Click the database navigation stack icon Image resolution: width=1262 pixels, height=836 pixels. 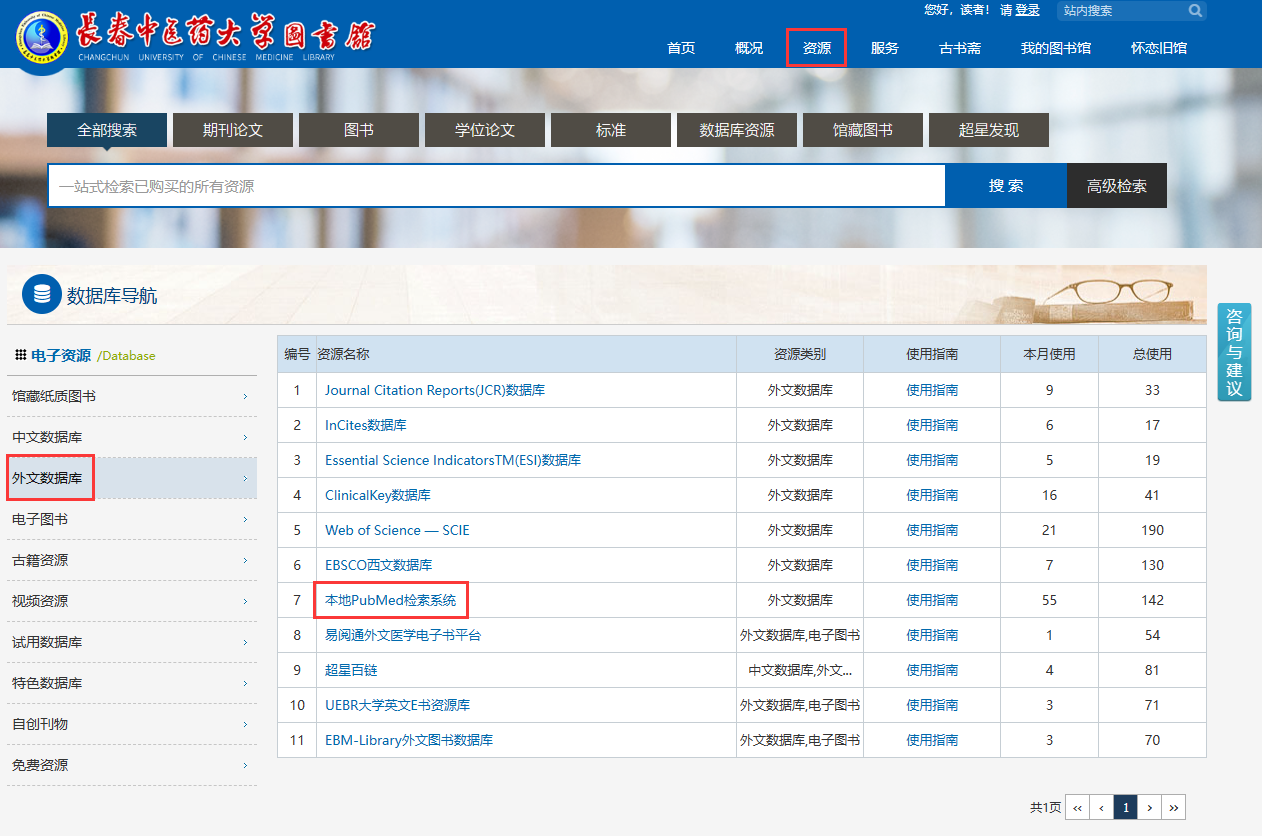click(42, 294)
